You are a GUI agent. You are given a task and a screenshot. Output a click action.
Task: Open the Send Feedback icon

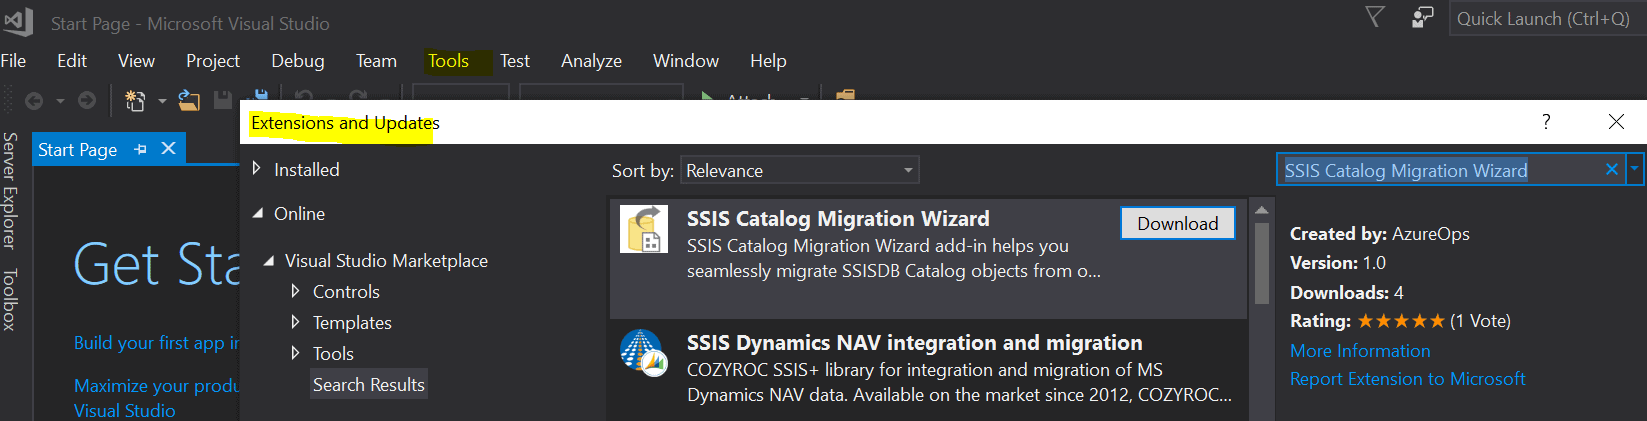1422,17
